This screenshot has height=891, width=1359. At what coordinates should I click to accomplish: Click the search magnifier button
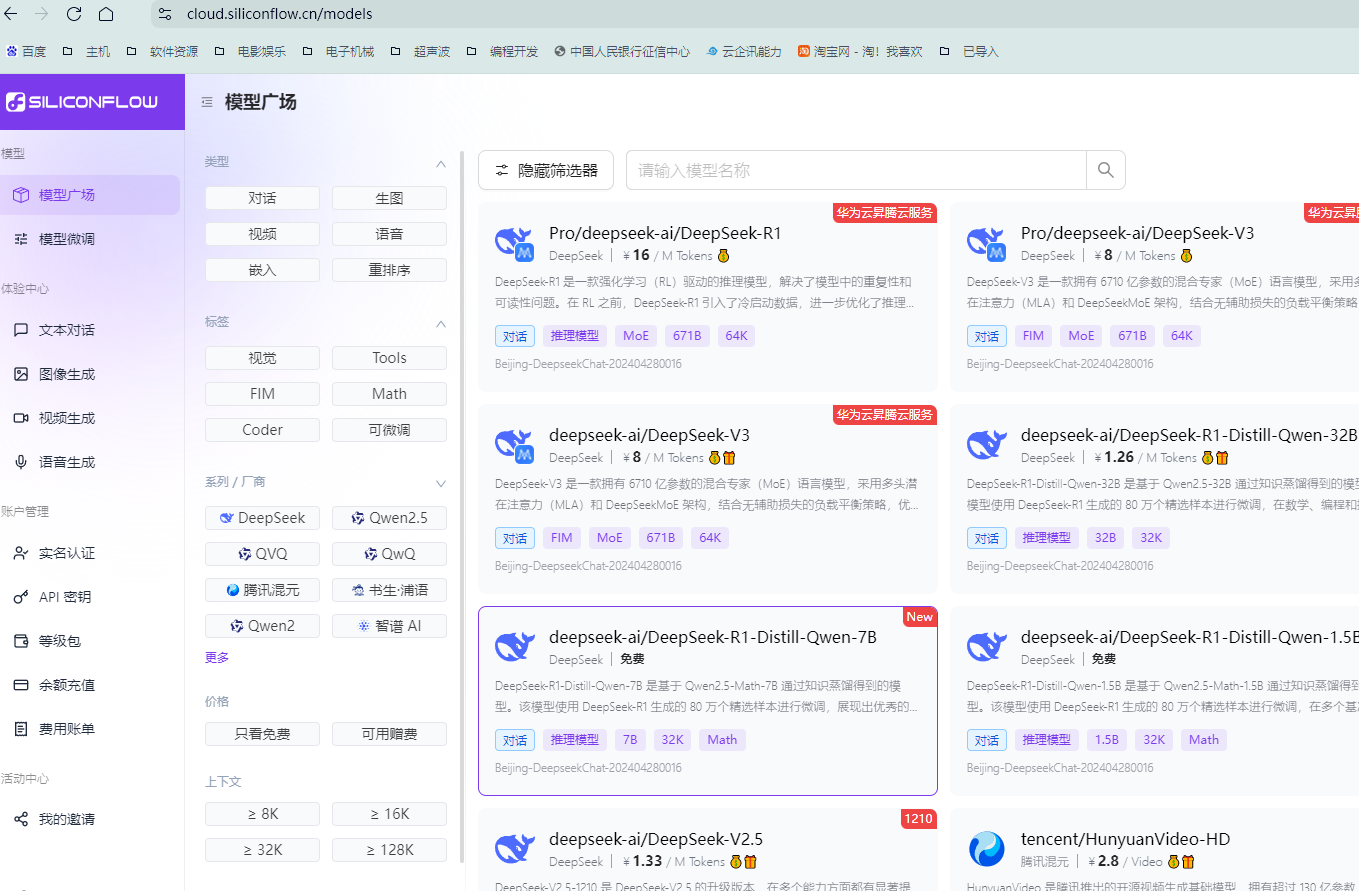point(1105,170)
